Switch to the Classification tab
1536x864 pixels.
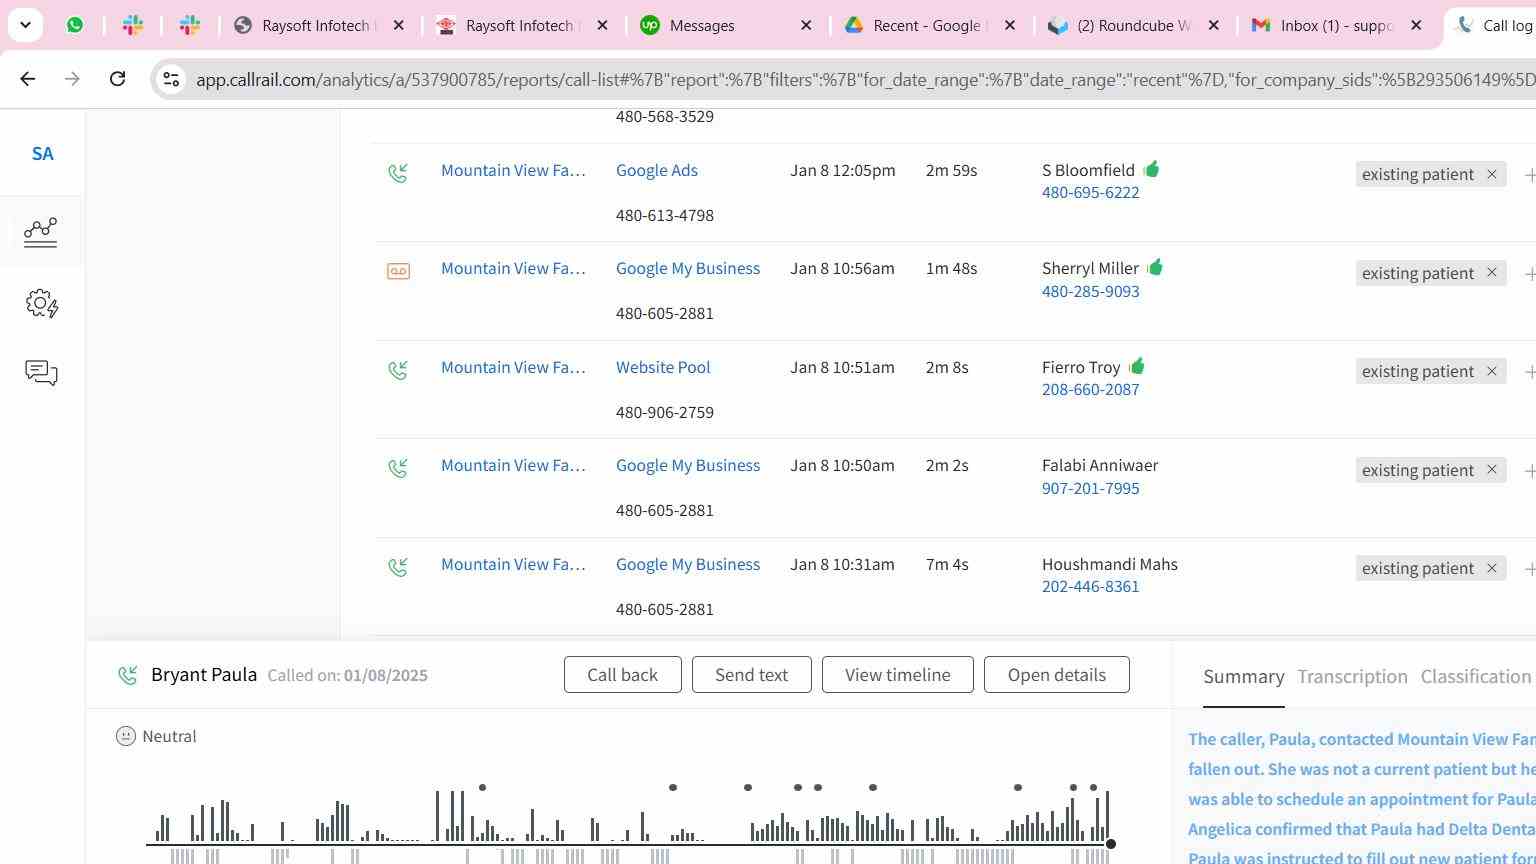click(1475, 677)
